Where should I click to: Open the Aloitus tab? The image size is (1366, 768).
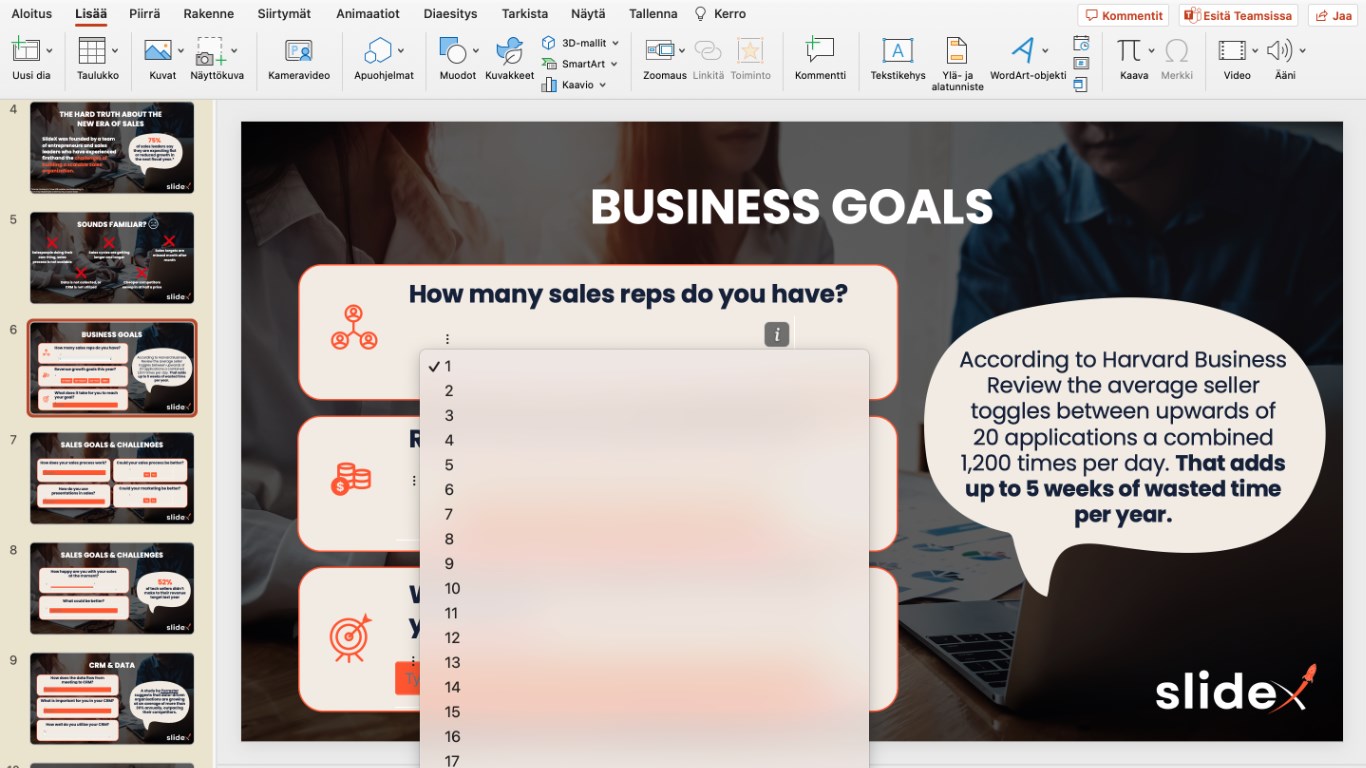click(x=32, y=14)
